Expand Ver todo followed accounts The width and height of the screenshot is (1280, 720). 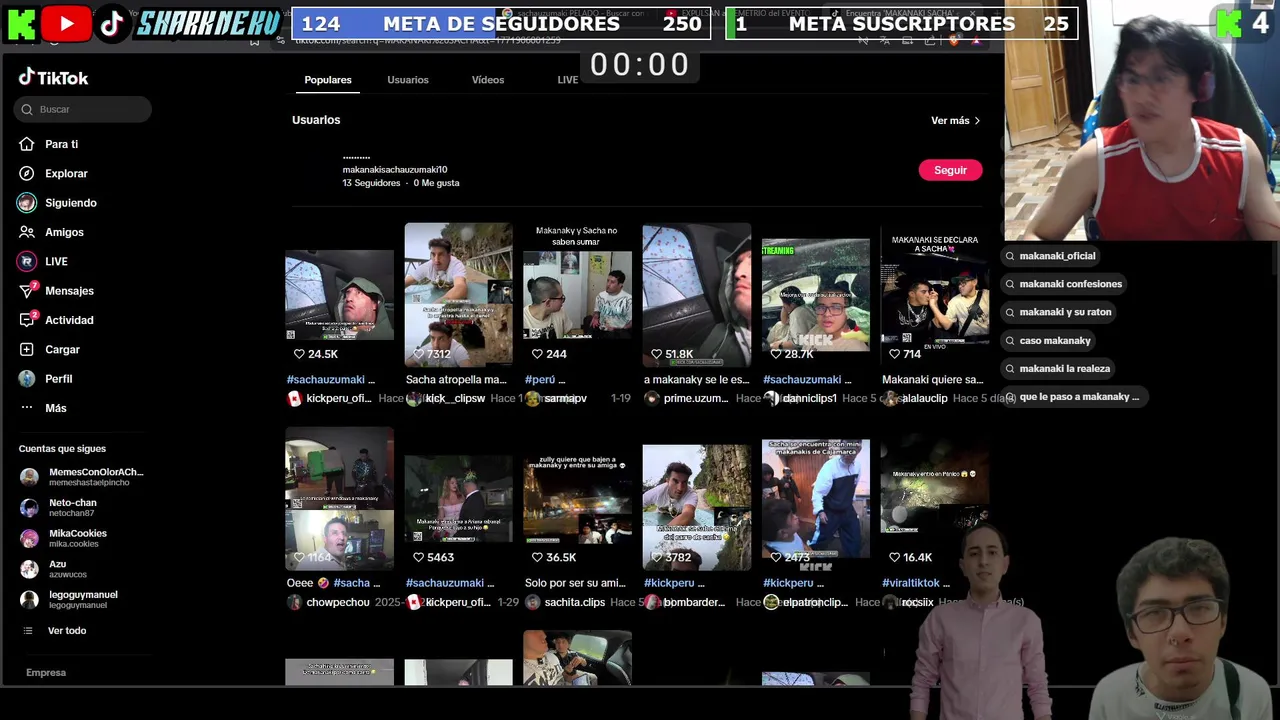coord(55,631)
